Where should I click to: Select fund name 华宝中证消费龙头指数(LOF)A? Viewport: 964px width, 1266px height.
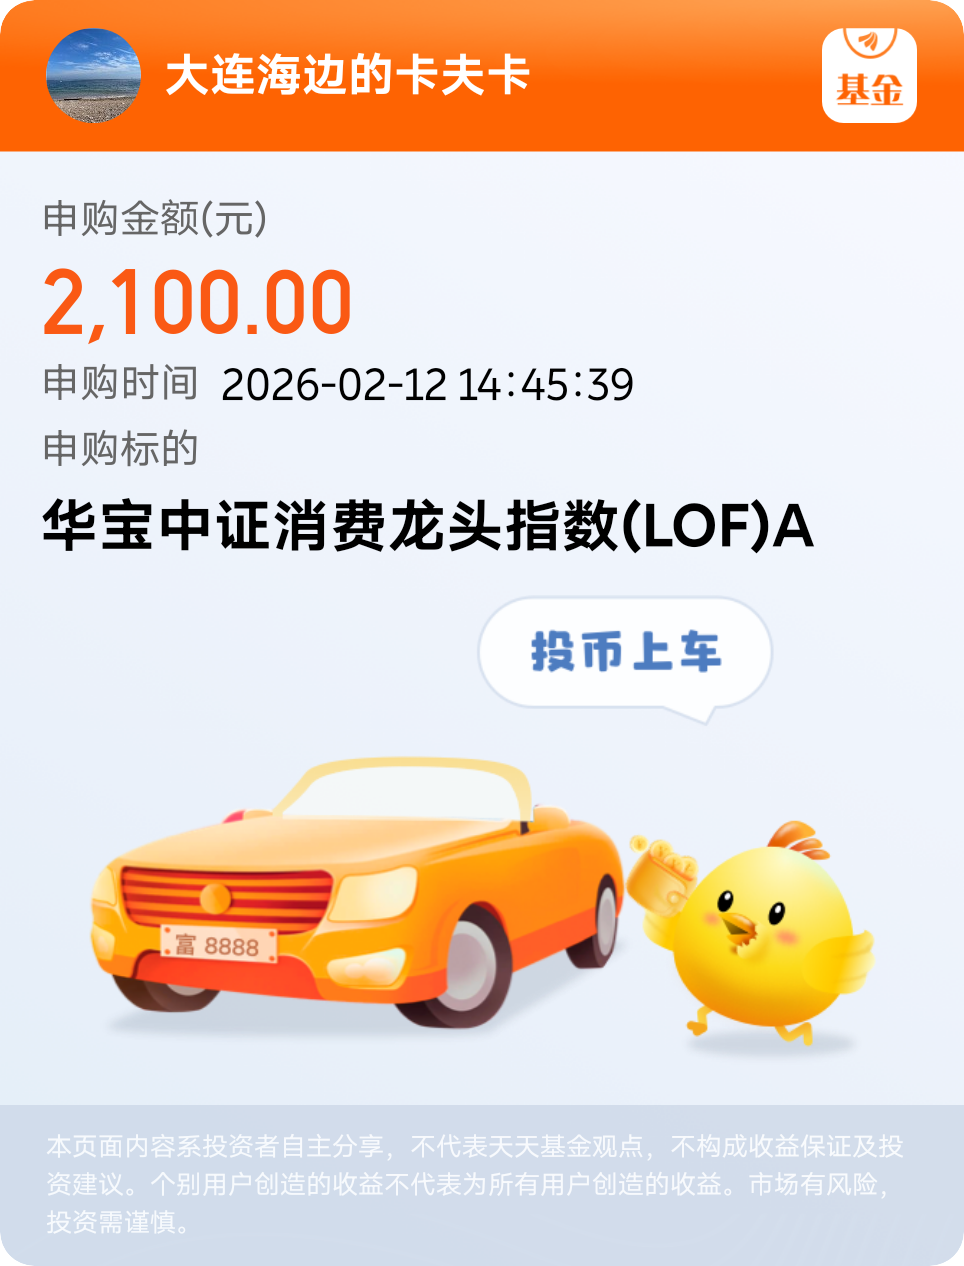pos(428,526)
